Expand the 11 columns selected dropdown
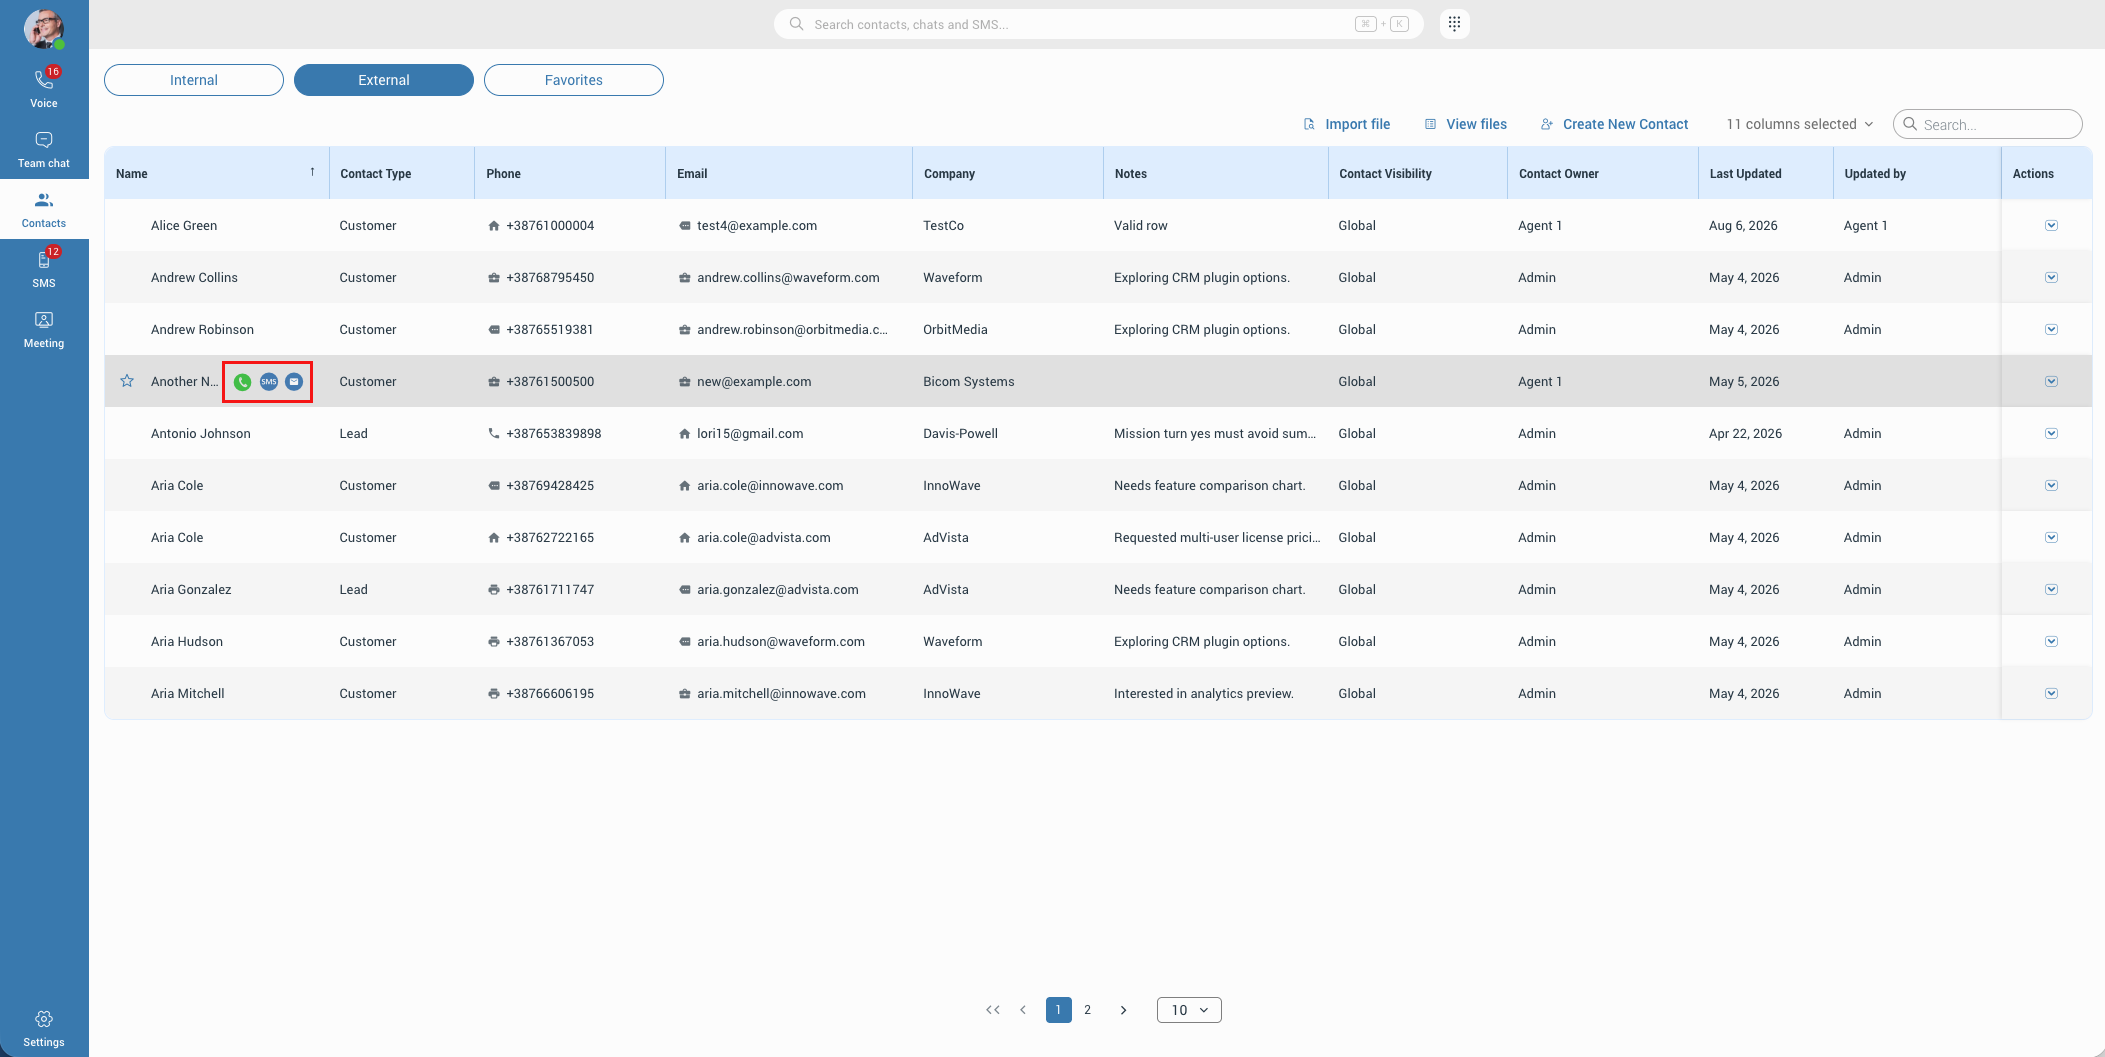 (1800, 124)
